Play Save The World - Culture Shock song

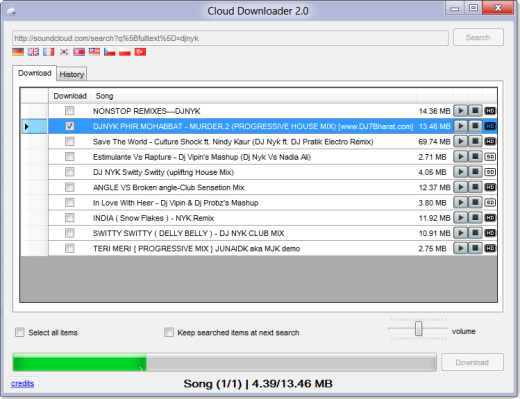[461, 141]
